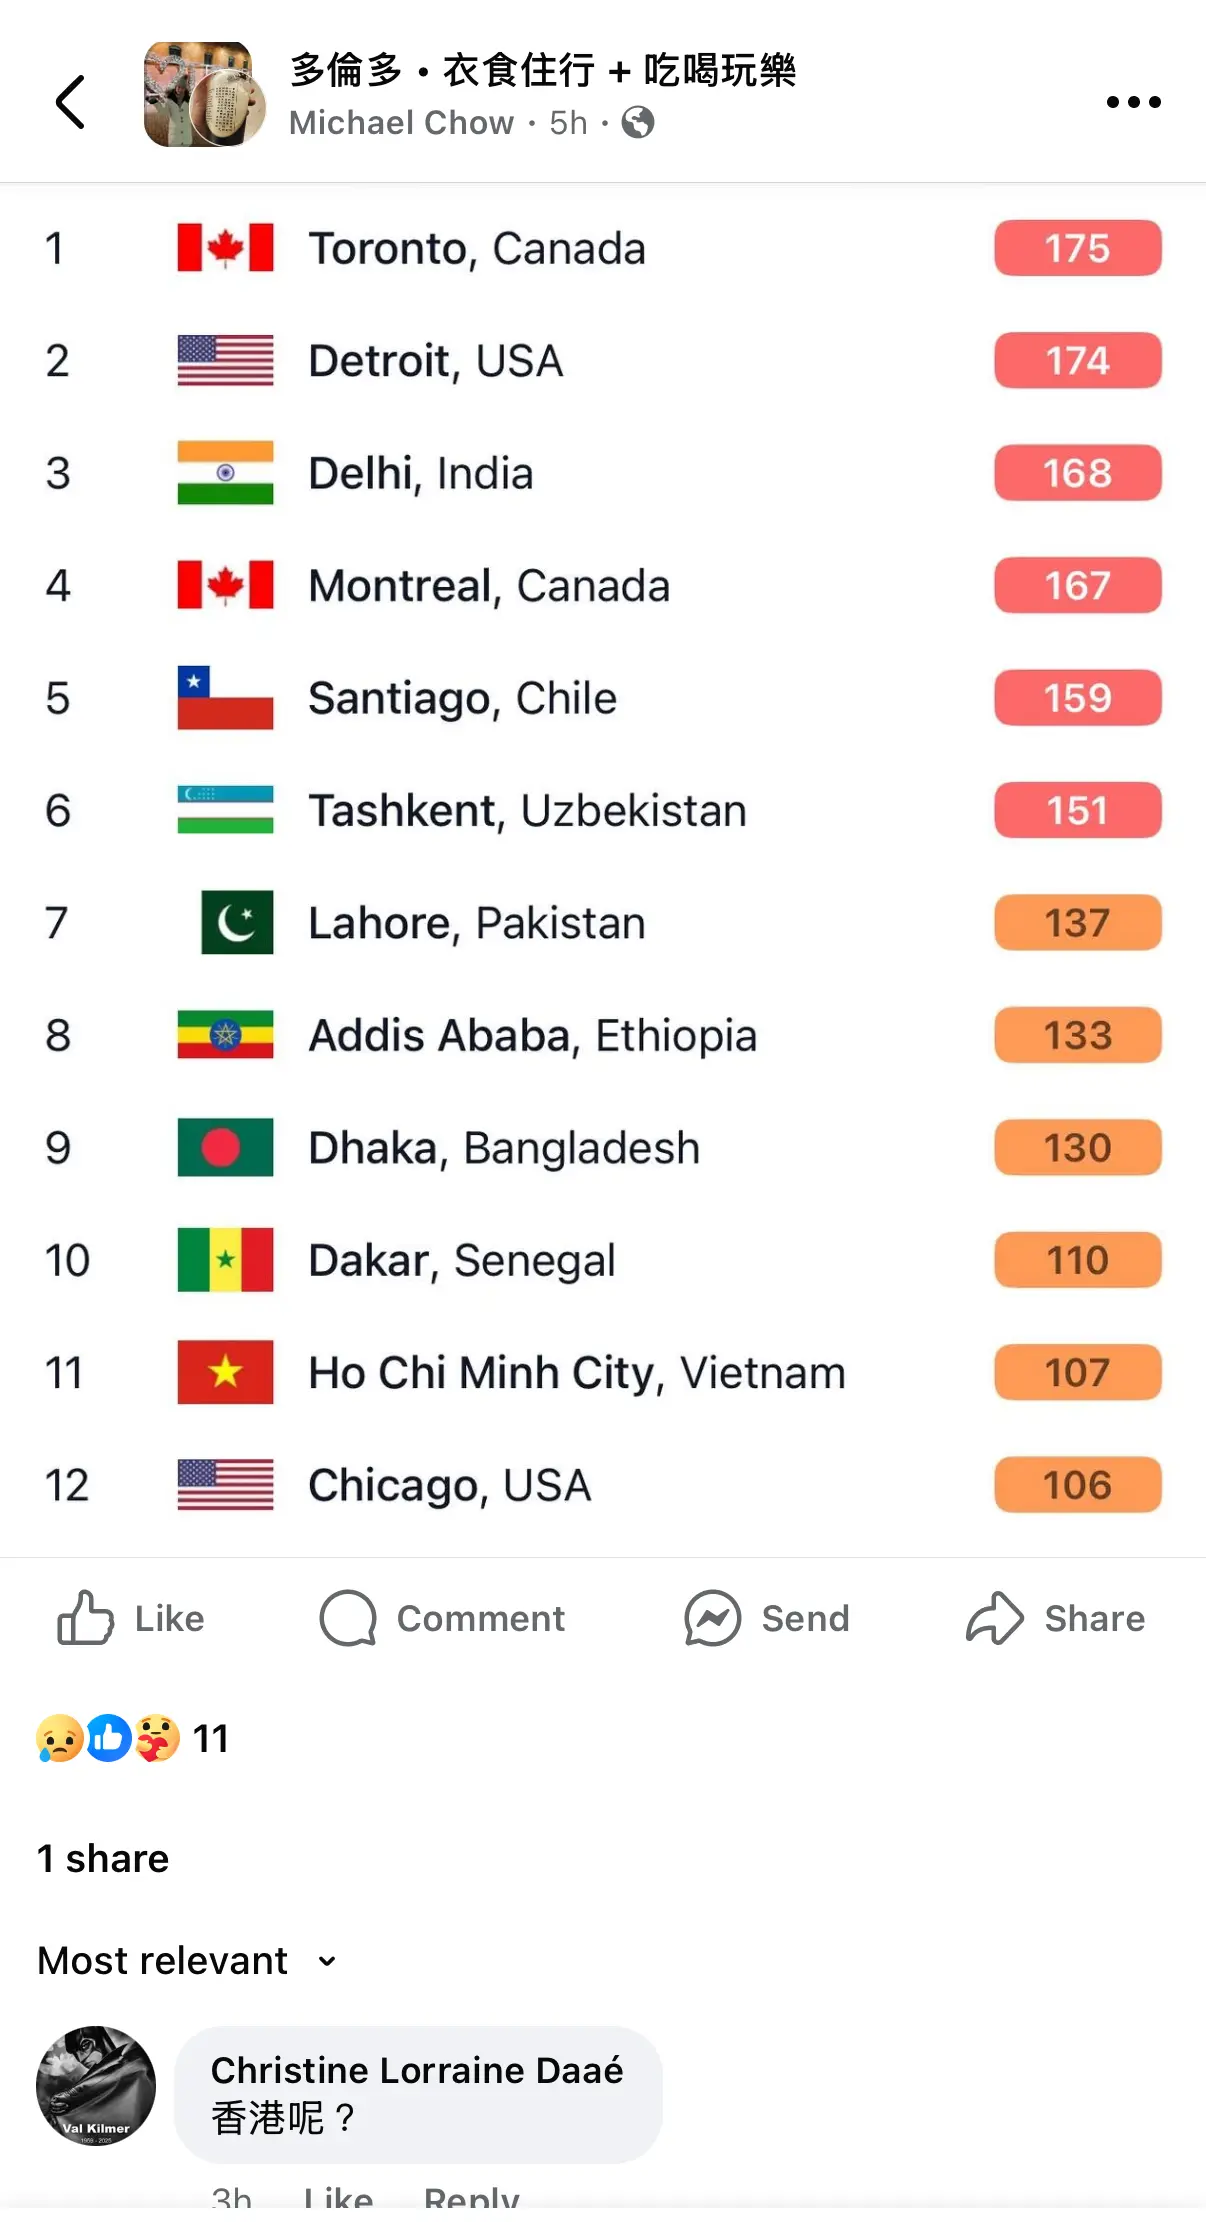The height and width of the screenshot is (2222, 1206).
Task: Open Christine Lorraine Daaé's profile name
Action: click(417, 2070)
